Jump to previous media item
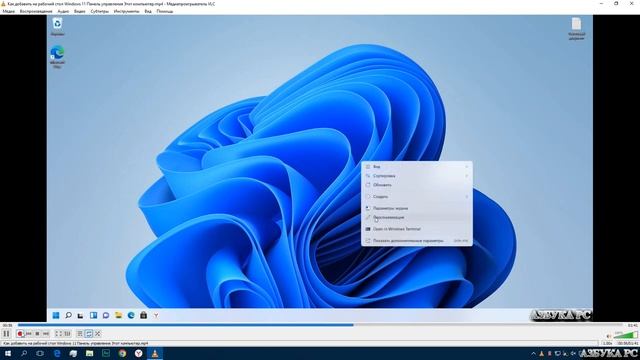 (28, 334)
